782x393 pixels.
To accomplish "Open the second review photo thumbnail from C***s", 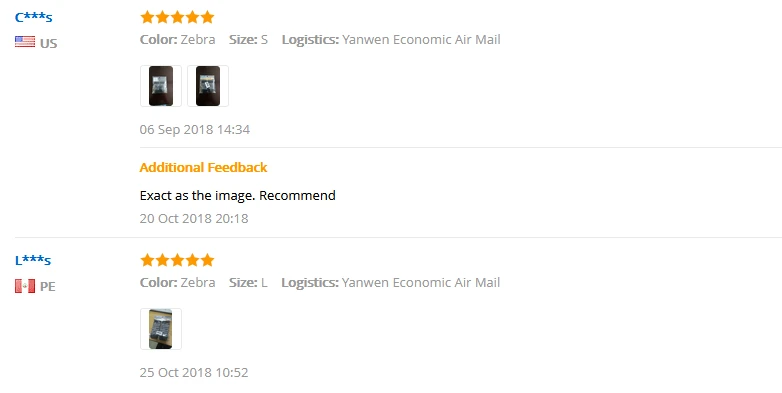I will [208, 86].
